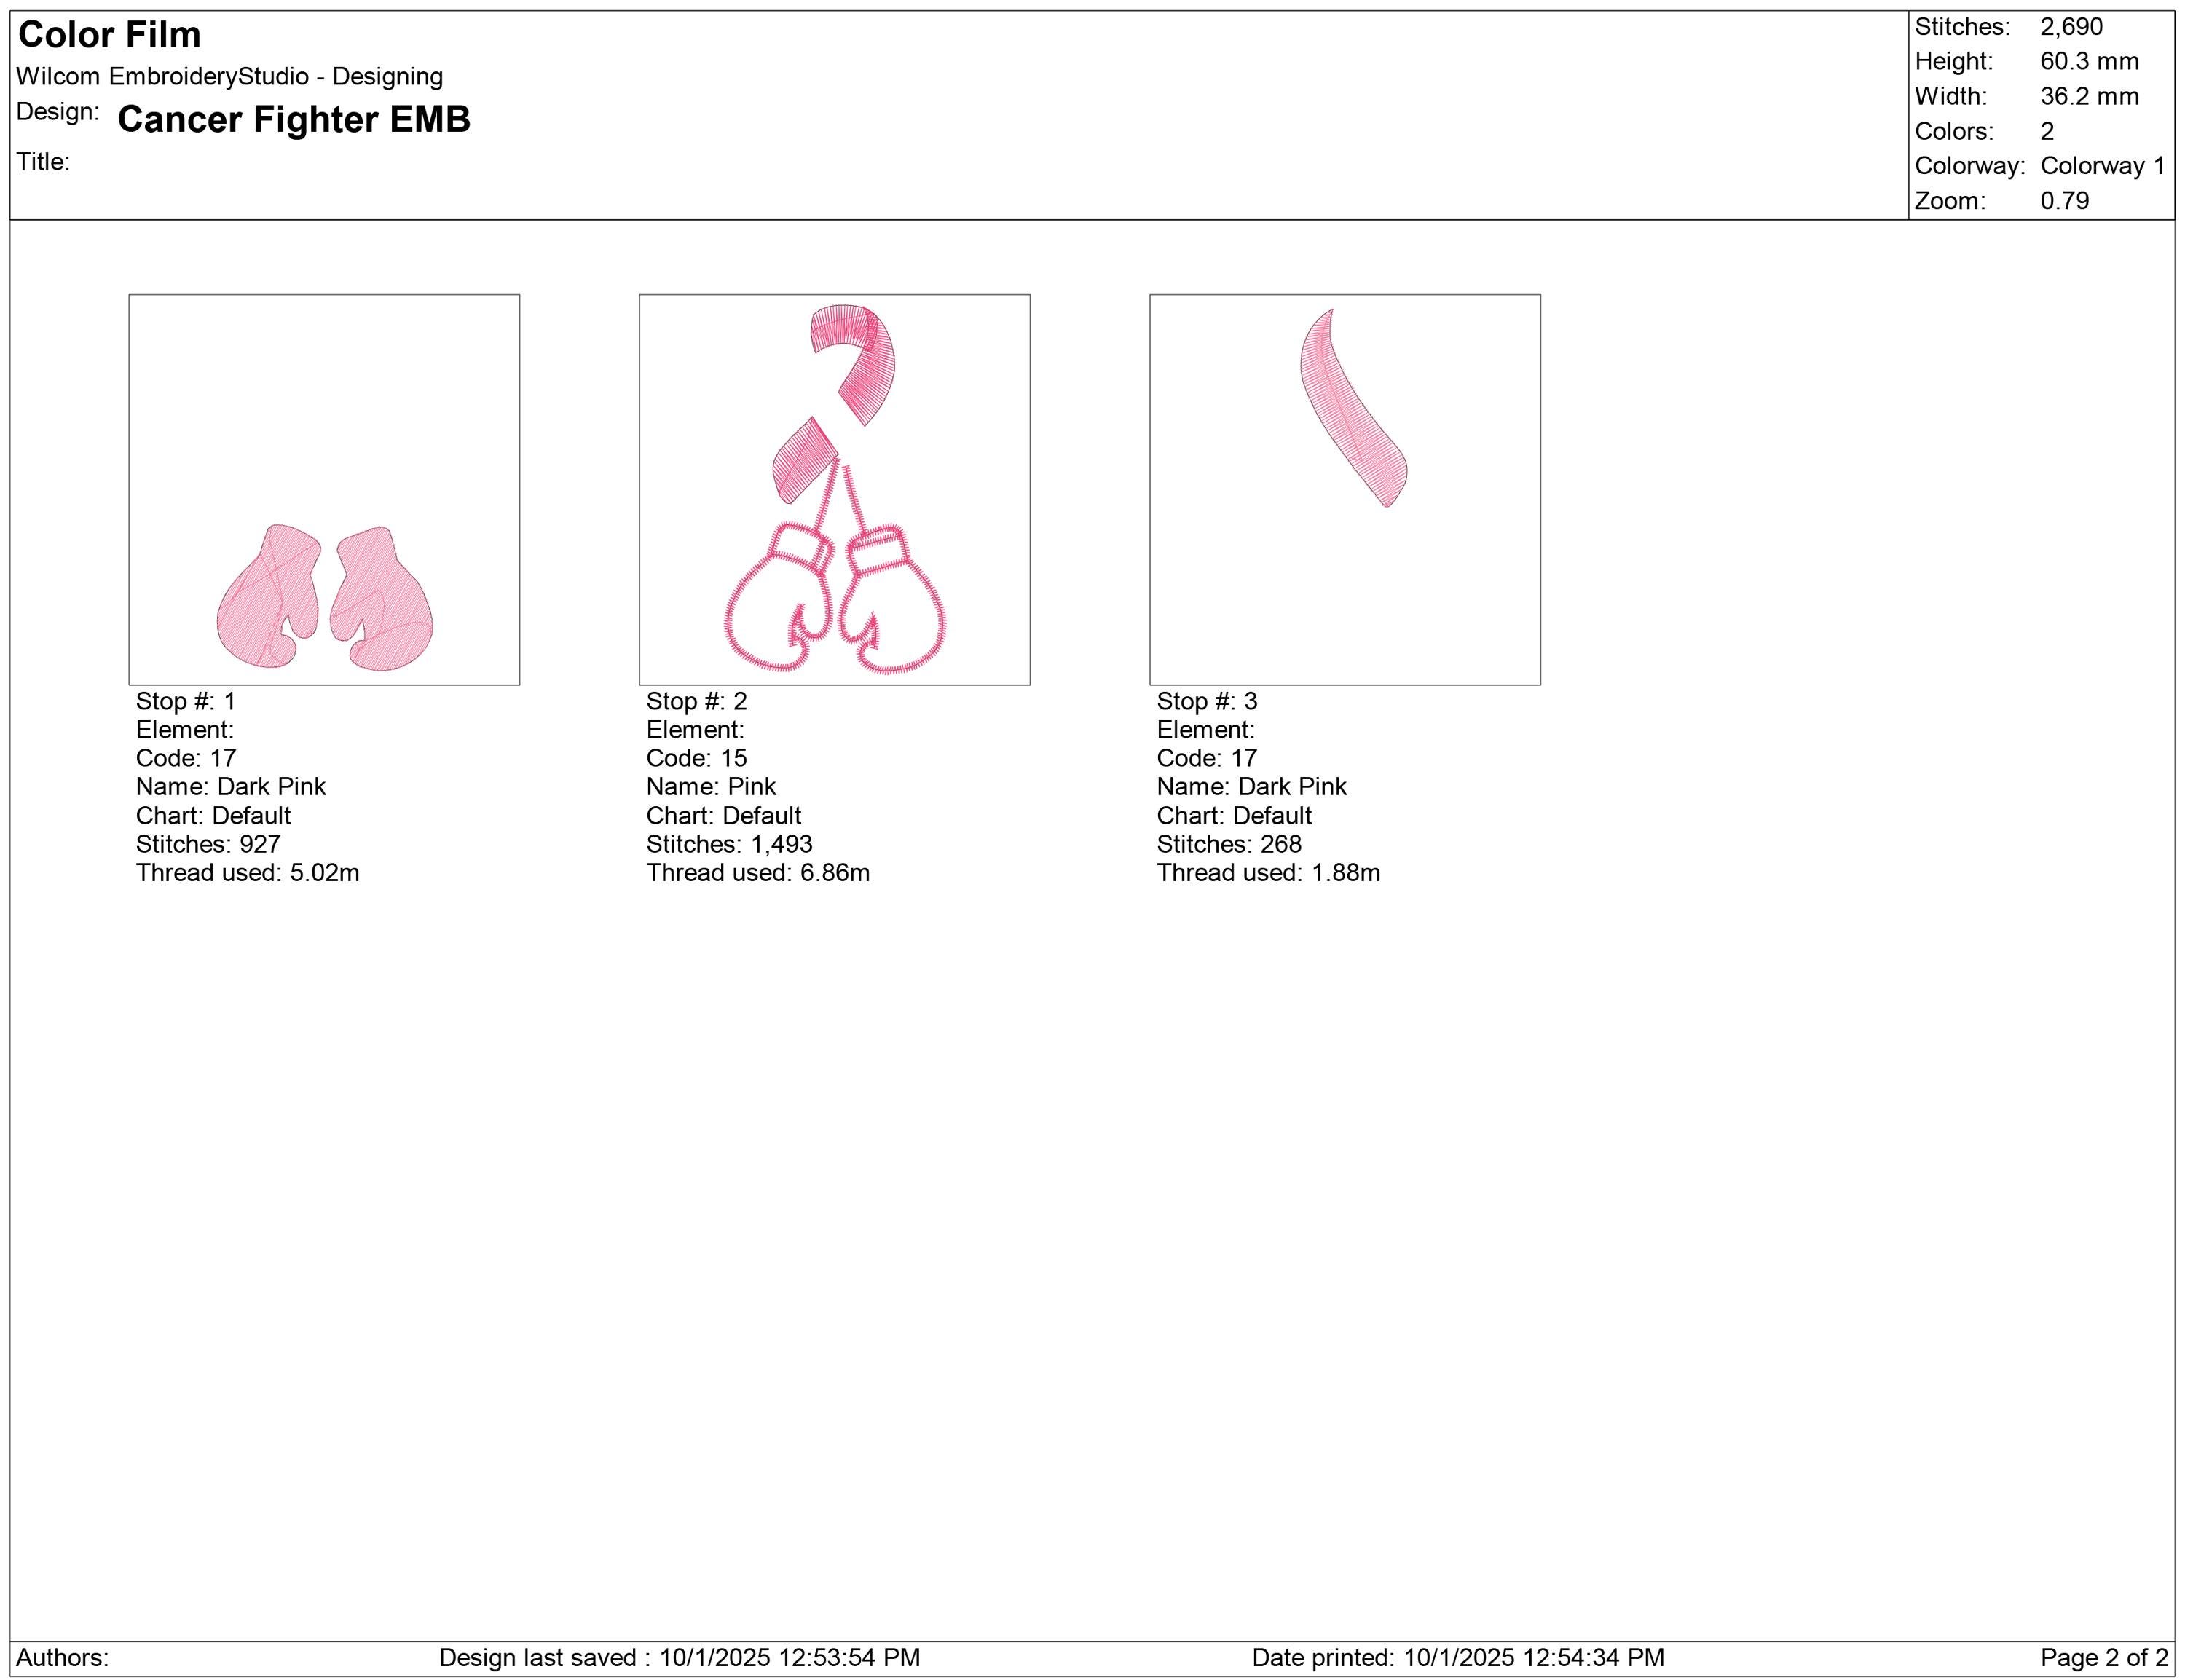Click the total Stitches value 2,690
Viewport: 2185px width, 1680px height.
point(2071,27)
